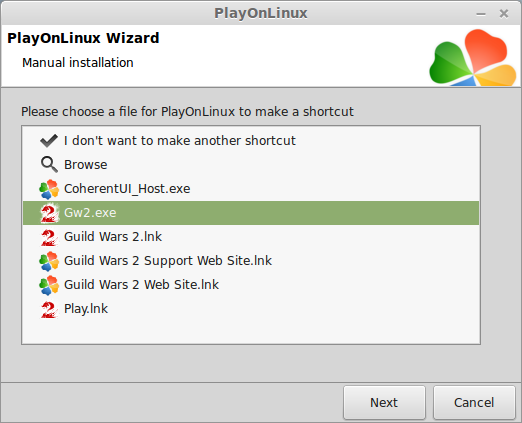The width and height of the screenshot is (522, 423).
Task: Click the checkmark icon beside "I don't want"
Action: 49,141
